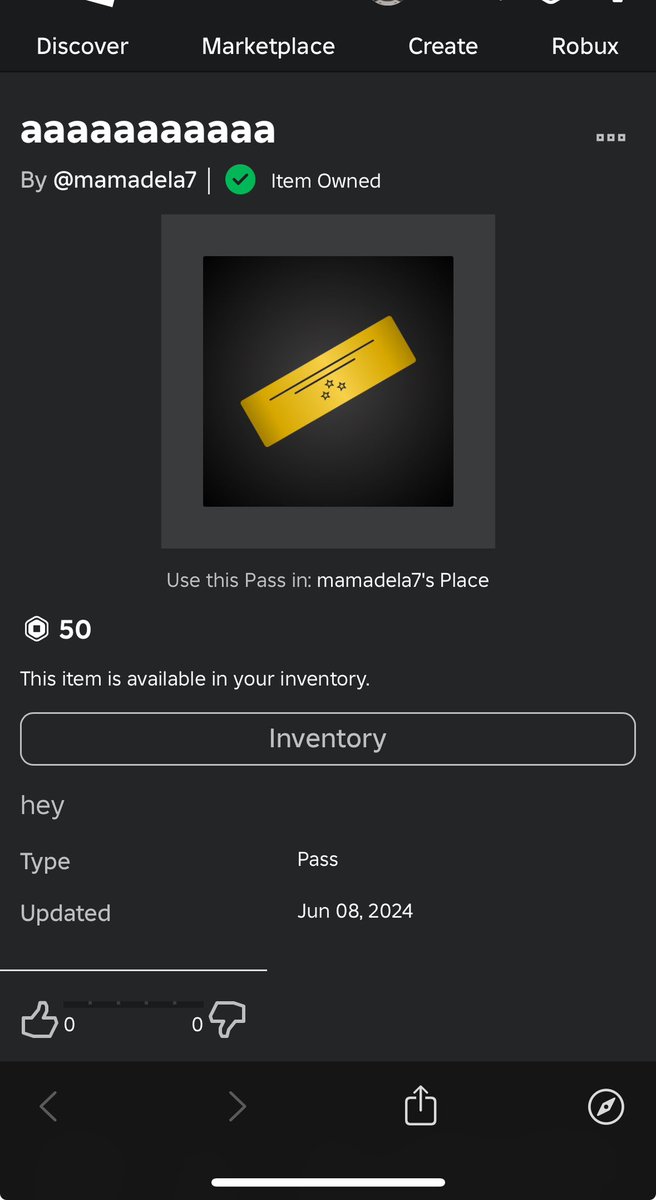Click the Inventory button

point(328,739)
